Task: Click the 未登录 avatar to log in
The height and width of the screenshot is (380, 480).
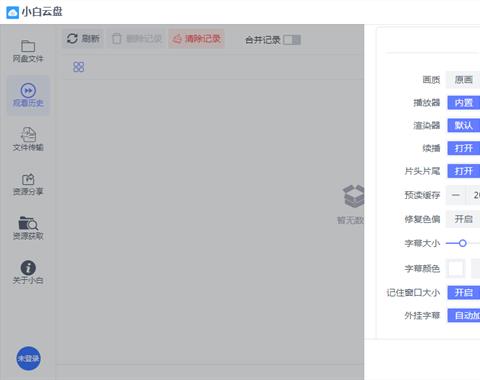Action: point(28,358)
